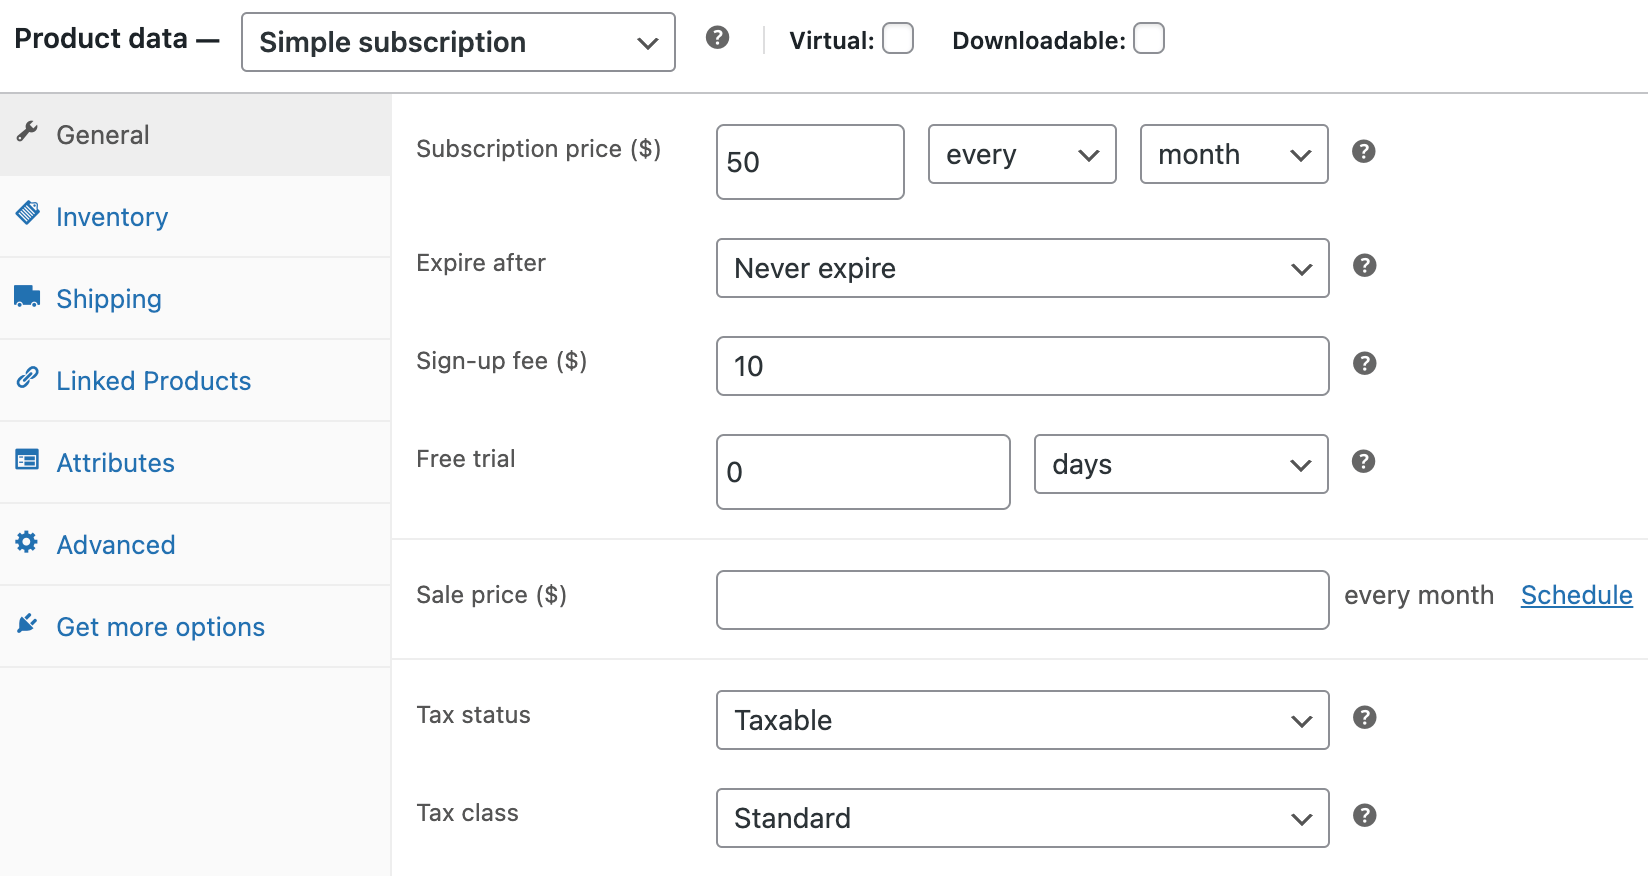Click the 'Sign-up fee ($)' label
Viewport: 1648px width, 876px height.
[502, 361]
